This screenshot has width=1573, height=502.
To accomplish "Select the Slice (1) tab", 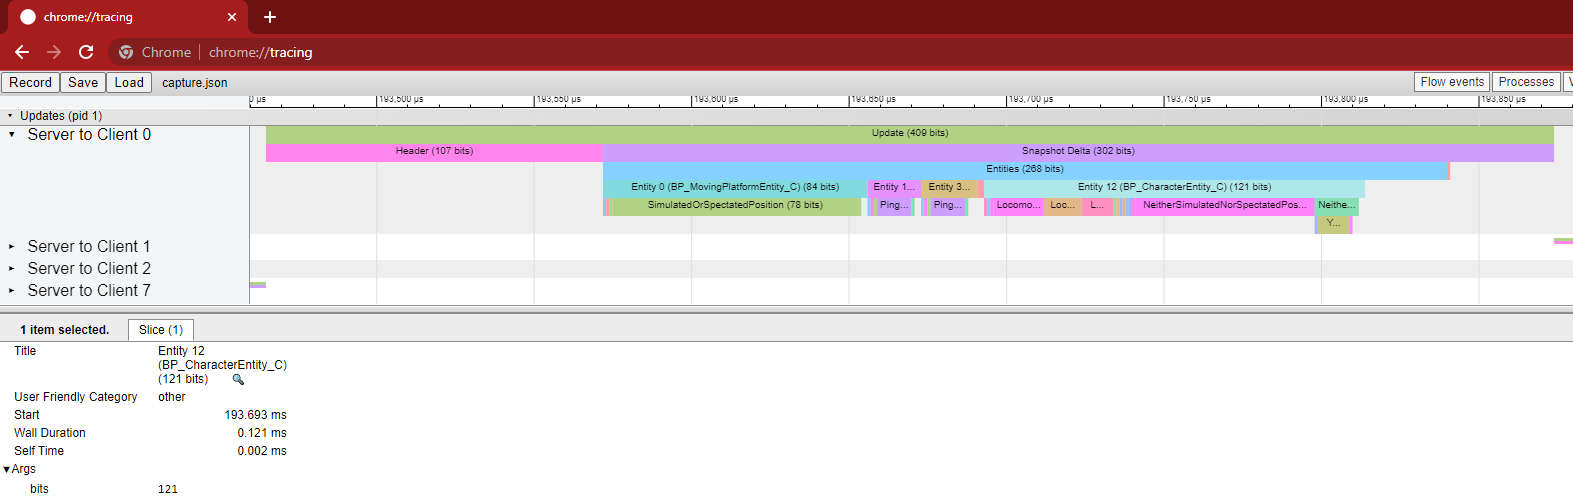I will 161,330.
